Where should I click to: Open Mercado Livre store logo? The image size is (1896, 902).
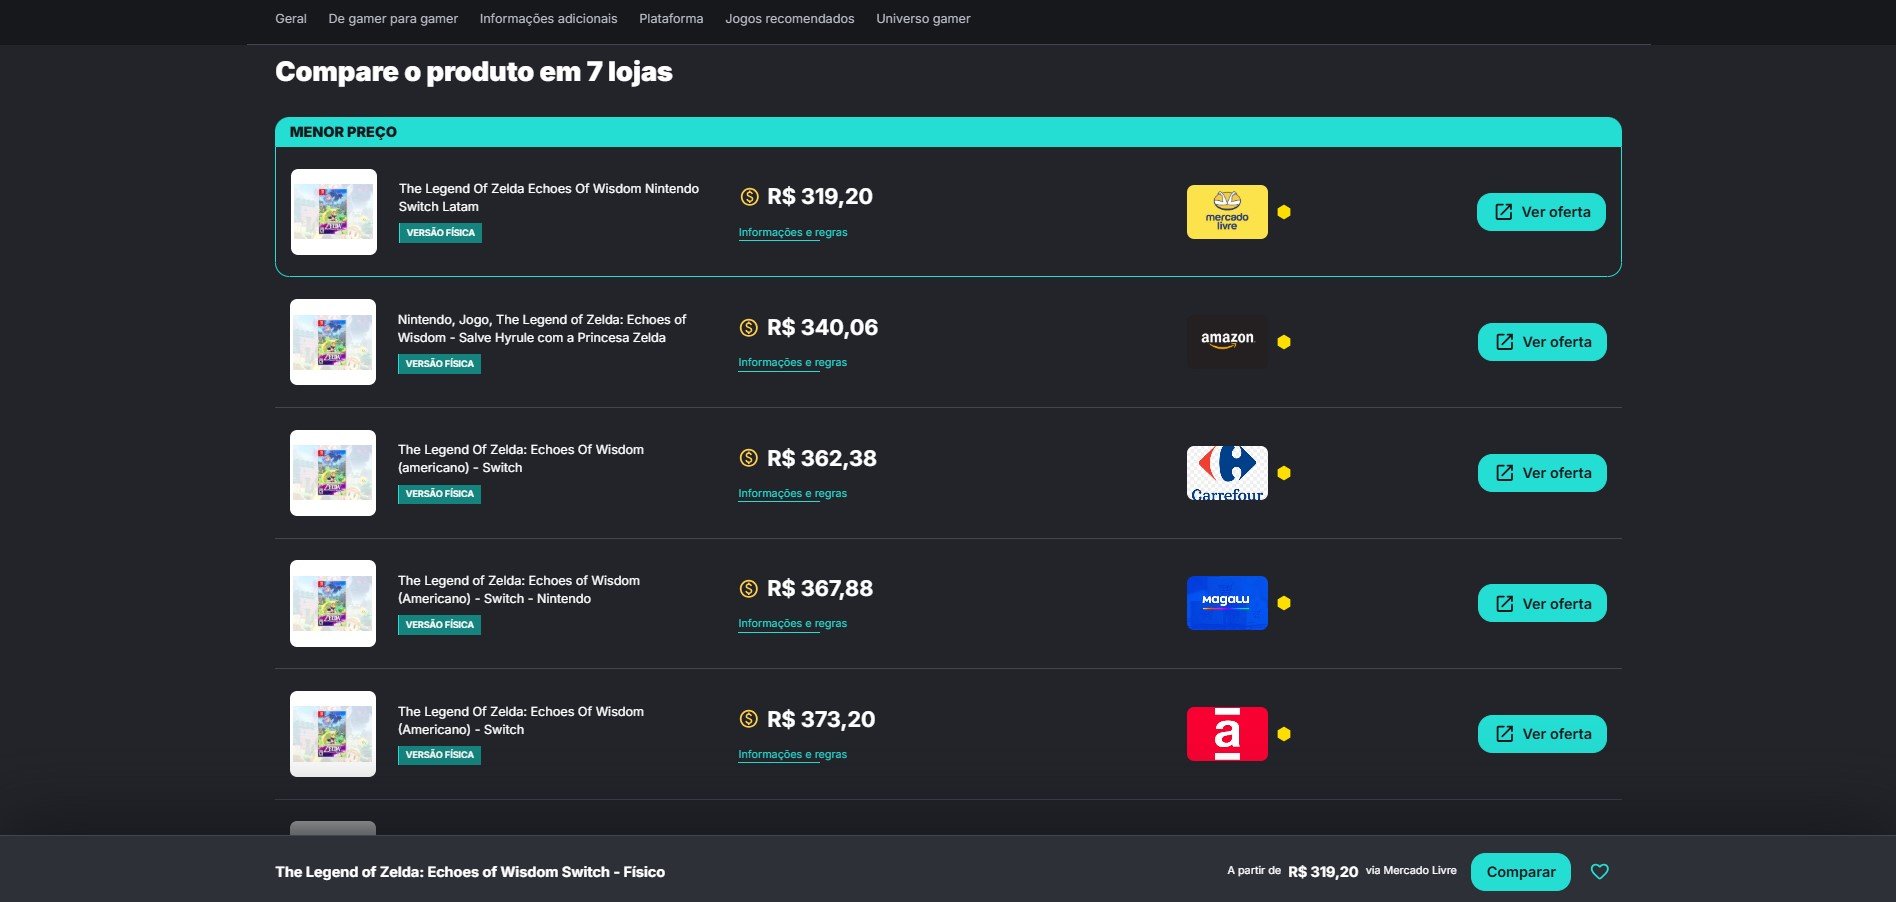tap(1227, 212)
